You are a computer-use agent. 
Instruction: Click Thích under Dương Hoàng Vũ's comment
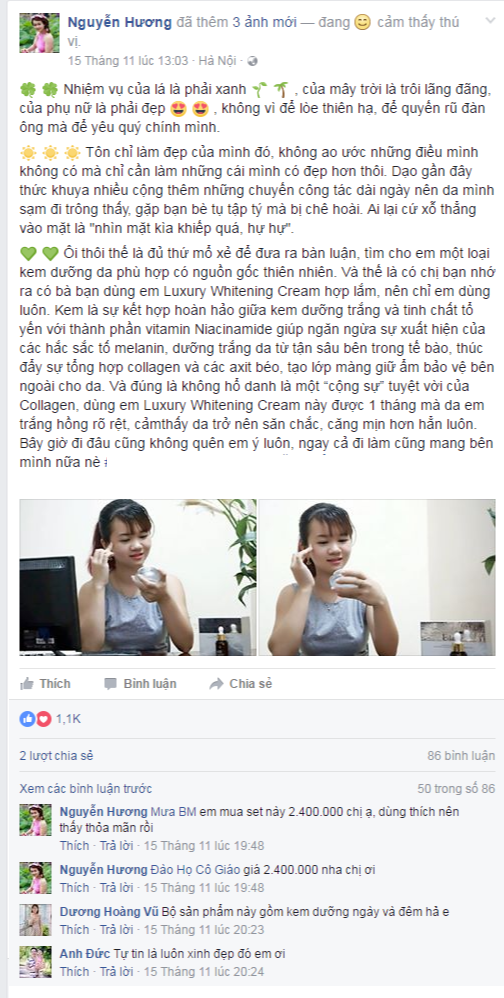74,929
